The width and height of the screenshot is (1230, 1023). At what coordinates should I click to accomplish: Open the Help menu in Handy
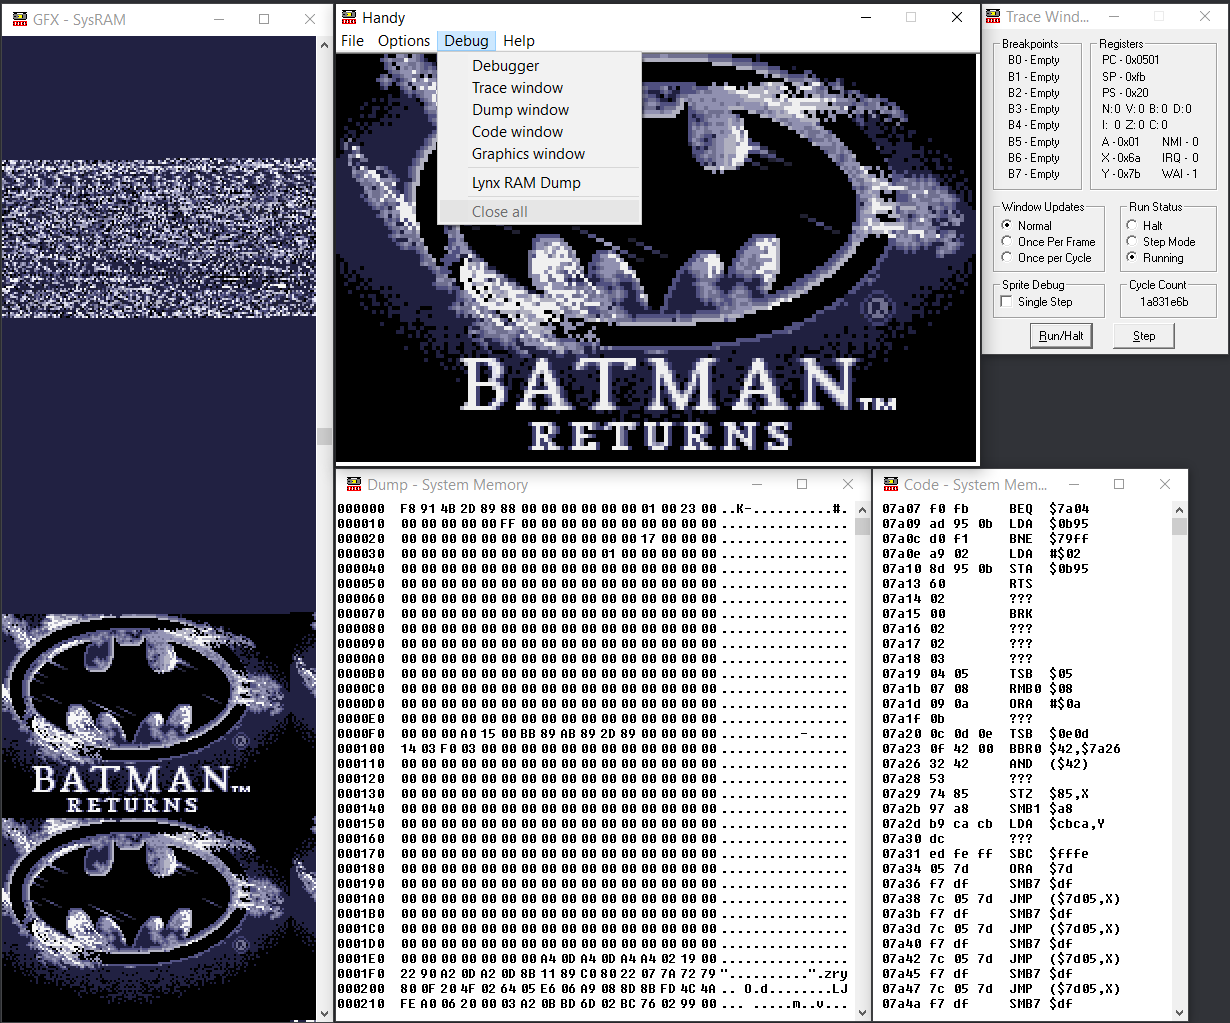(519, 41)
